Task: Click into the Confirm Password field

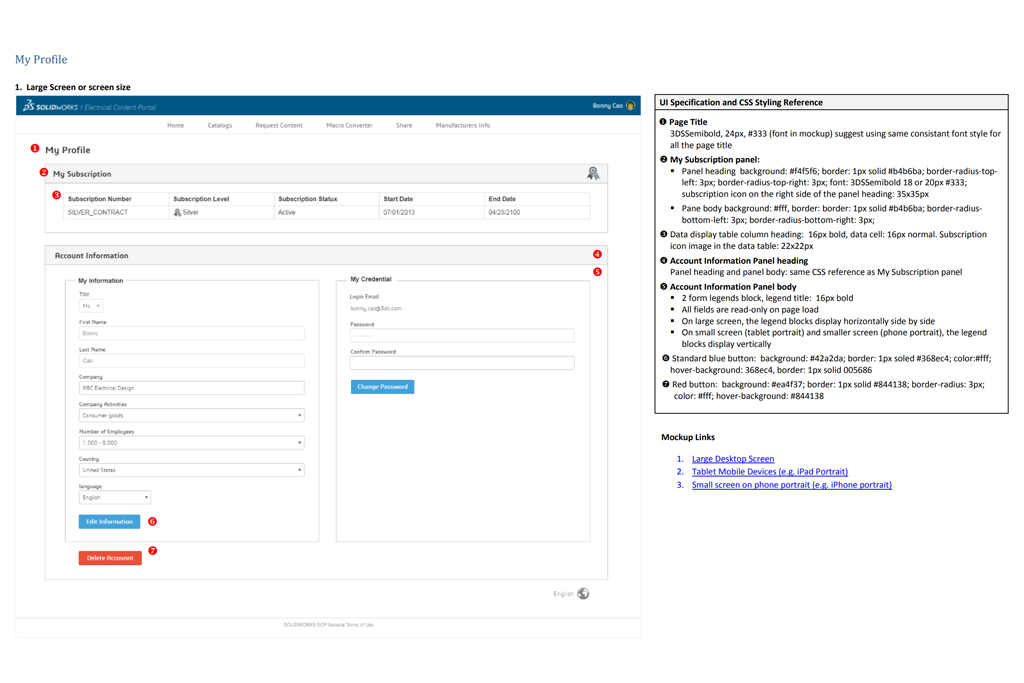Action: coord(462,363)
